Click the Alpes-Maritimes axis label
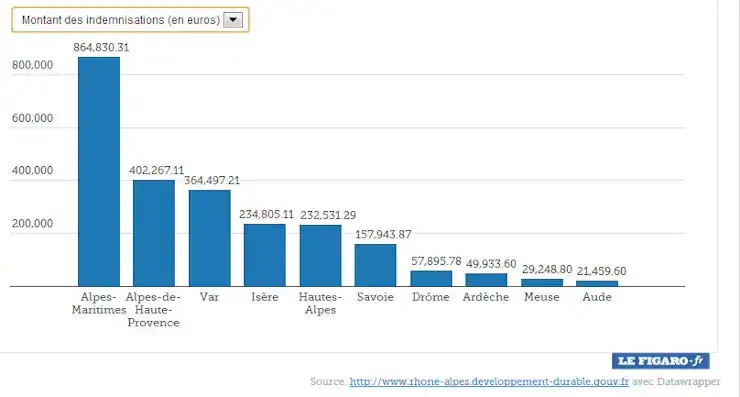The image size is (740, 397). coord(99,303)
